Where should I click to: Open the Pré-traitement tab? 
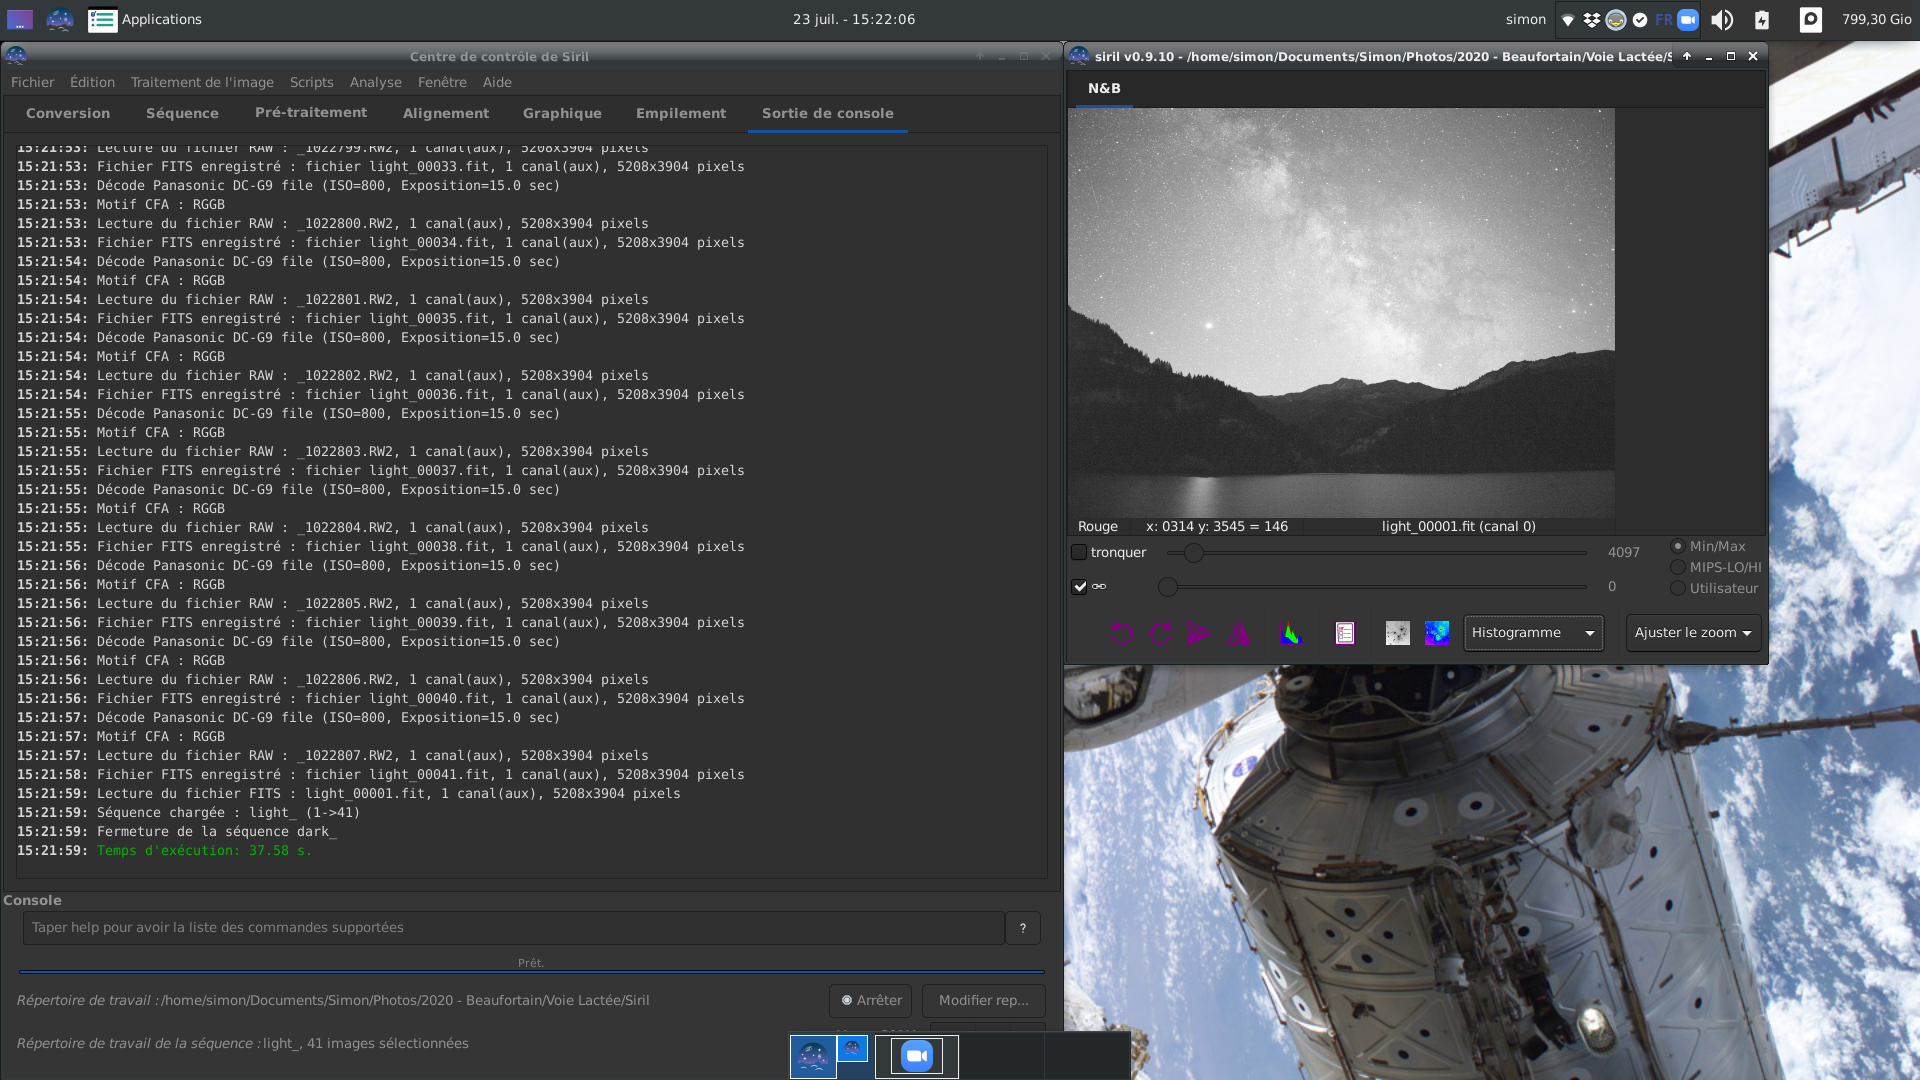[x=310, y=112]
